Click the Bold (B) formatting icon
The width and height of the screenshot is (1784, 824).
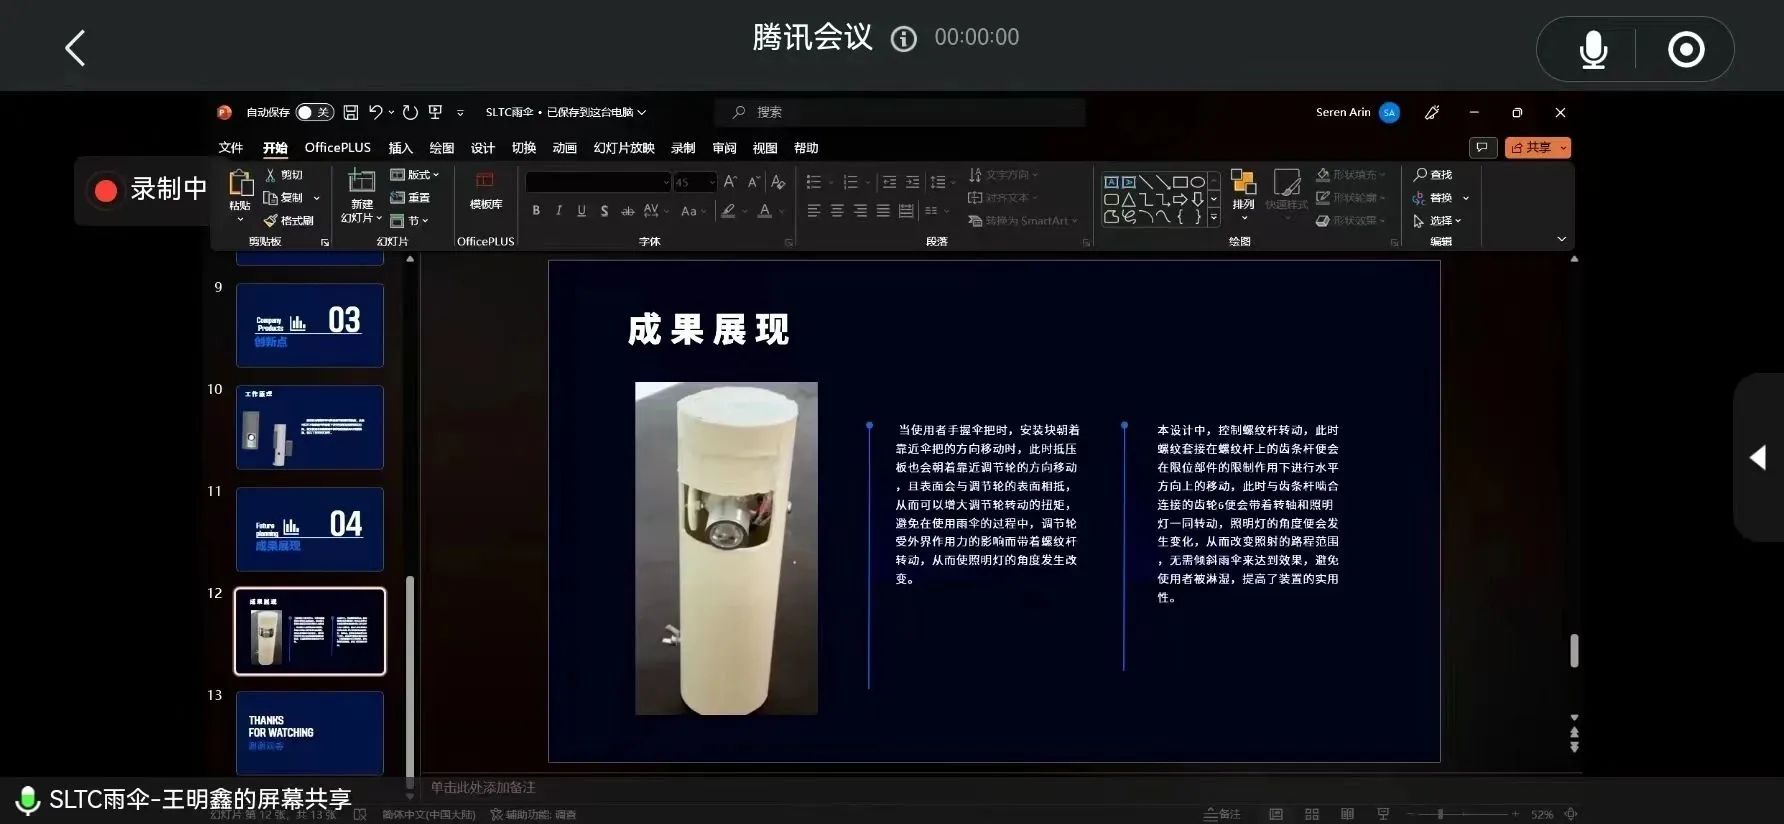tap(536, 210)
